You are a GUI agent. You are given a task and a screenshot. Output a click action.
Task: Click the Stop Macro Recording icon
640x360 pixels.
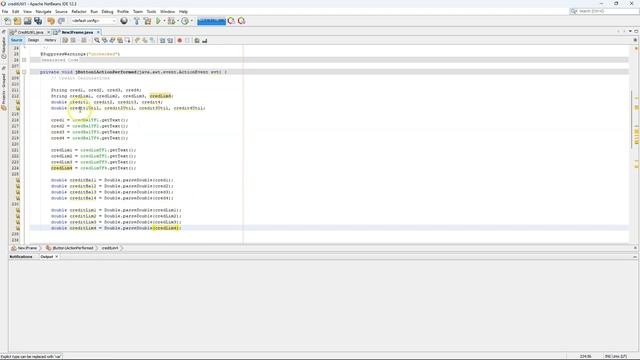pos(187,40)
